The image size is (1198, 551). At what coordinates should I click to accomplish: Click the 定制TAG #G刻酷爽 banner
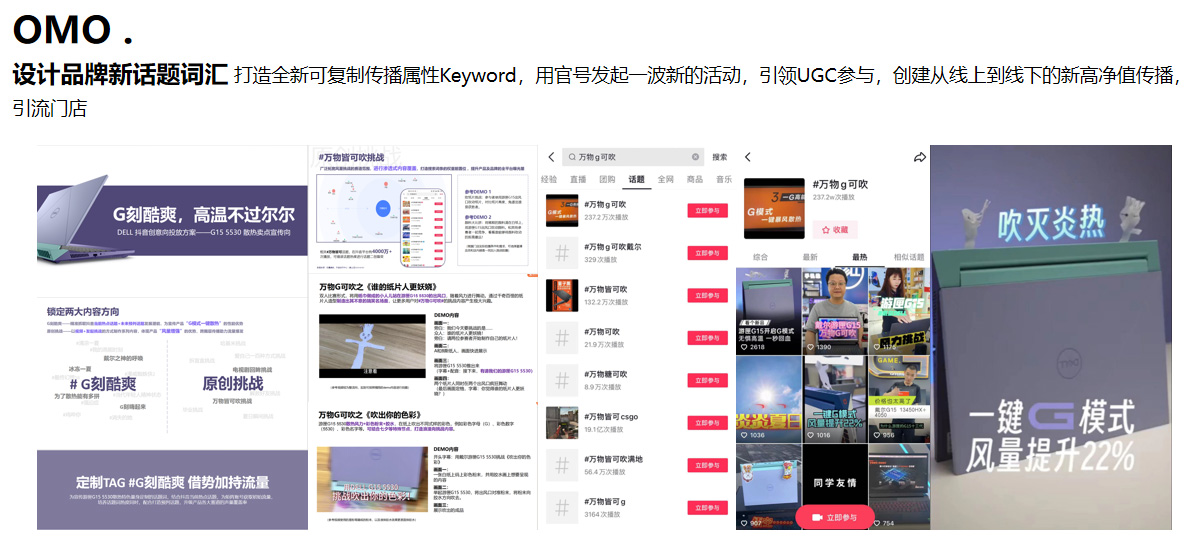pos(172,490)
